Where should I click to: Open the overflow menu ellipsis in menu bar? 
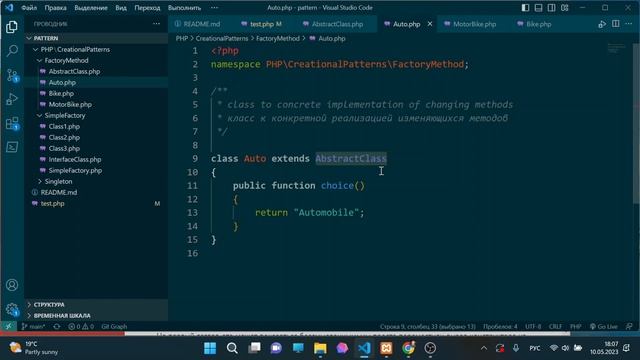point(214,8)
